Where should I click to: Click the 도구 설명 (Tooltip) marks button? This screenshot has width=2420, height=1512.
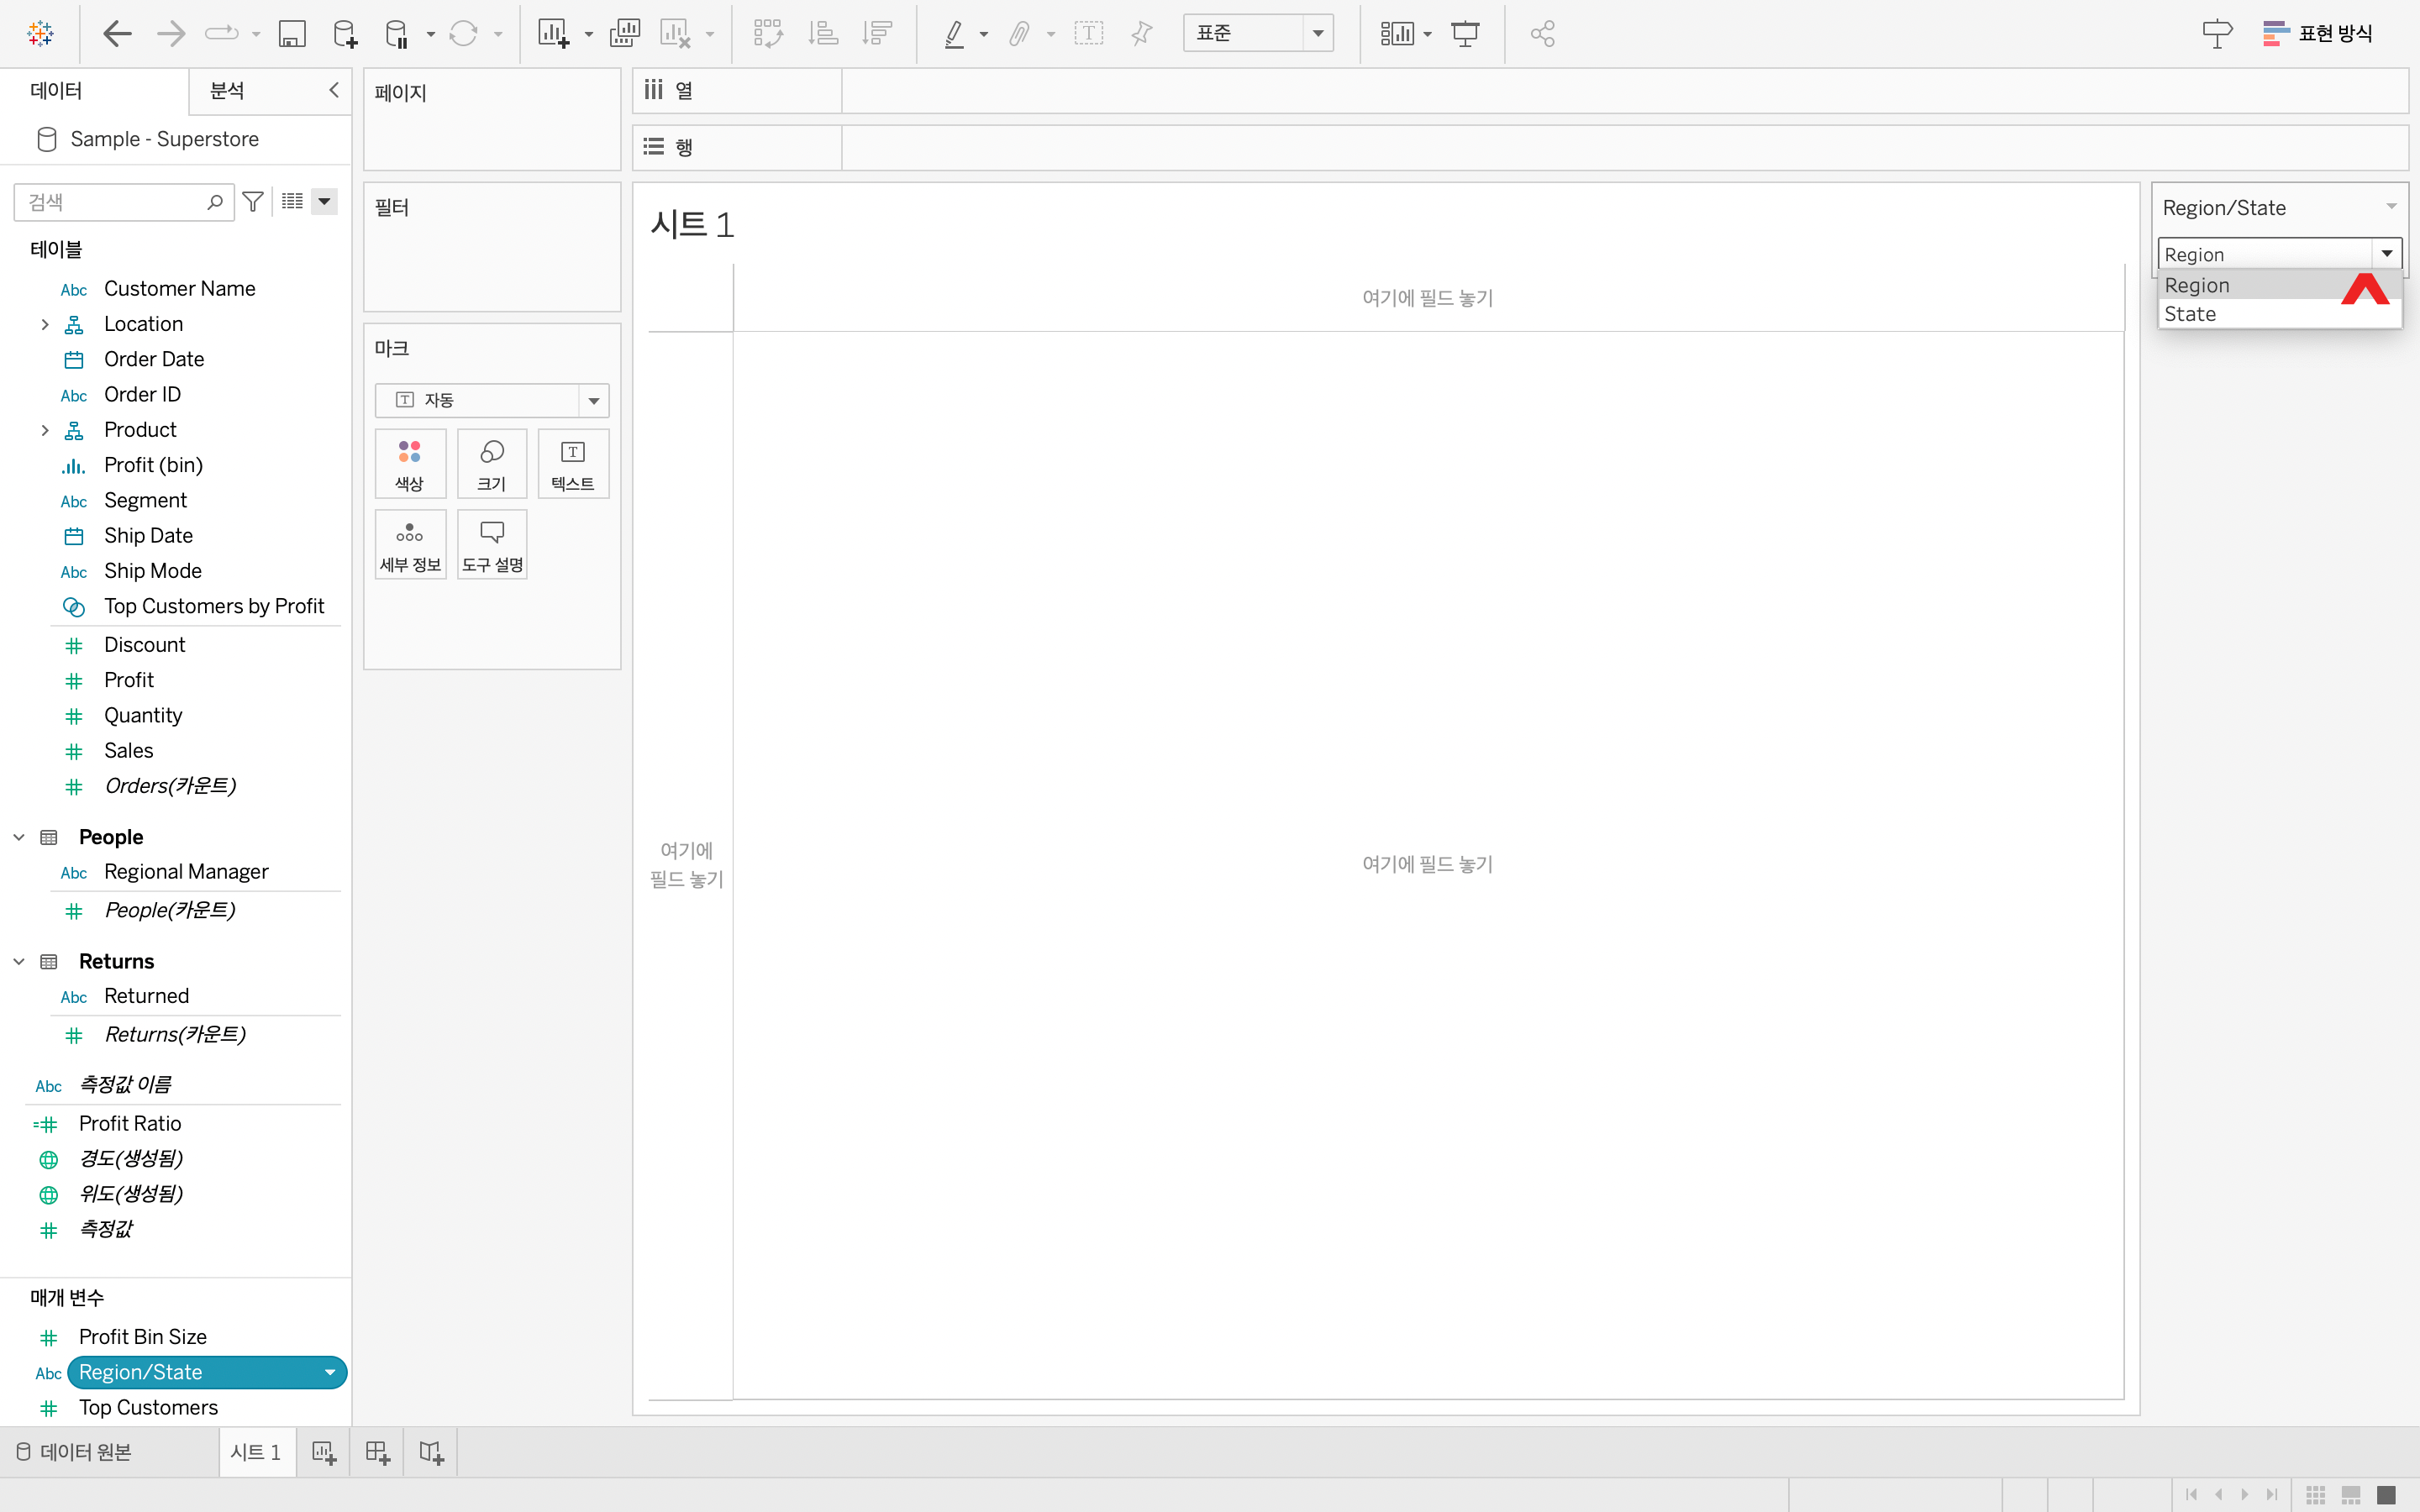(x=492, y=545)
